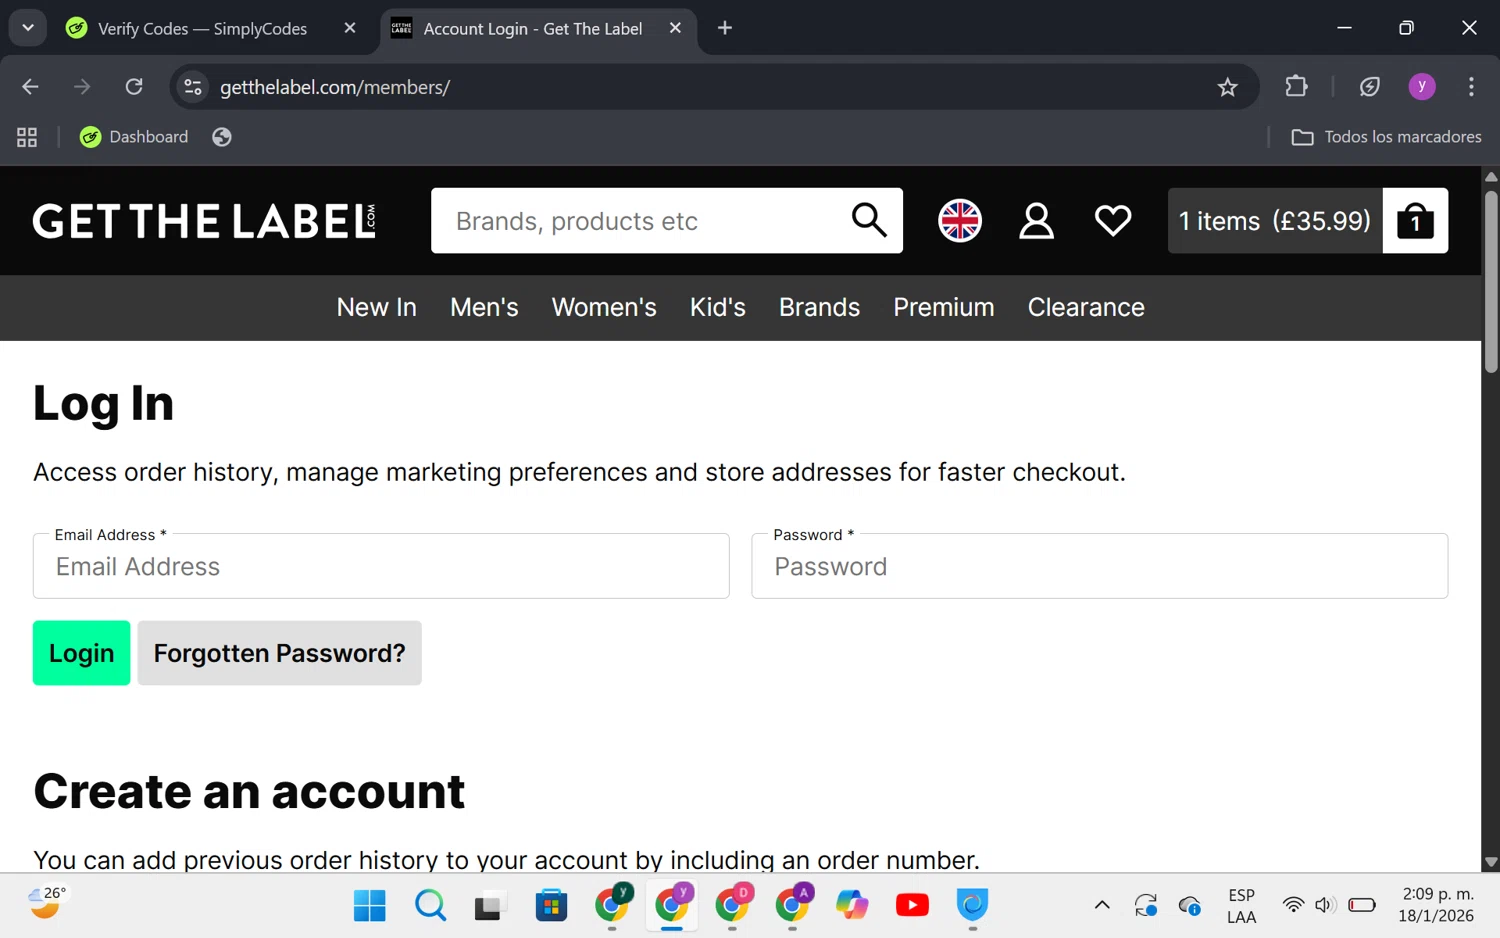The width and height of the screenshot is (1500, 938).
Task: Click into the Password field
Action: point(1099,567)
